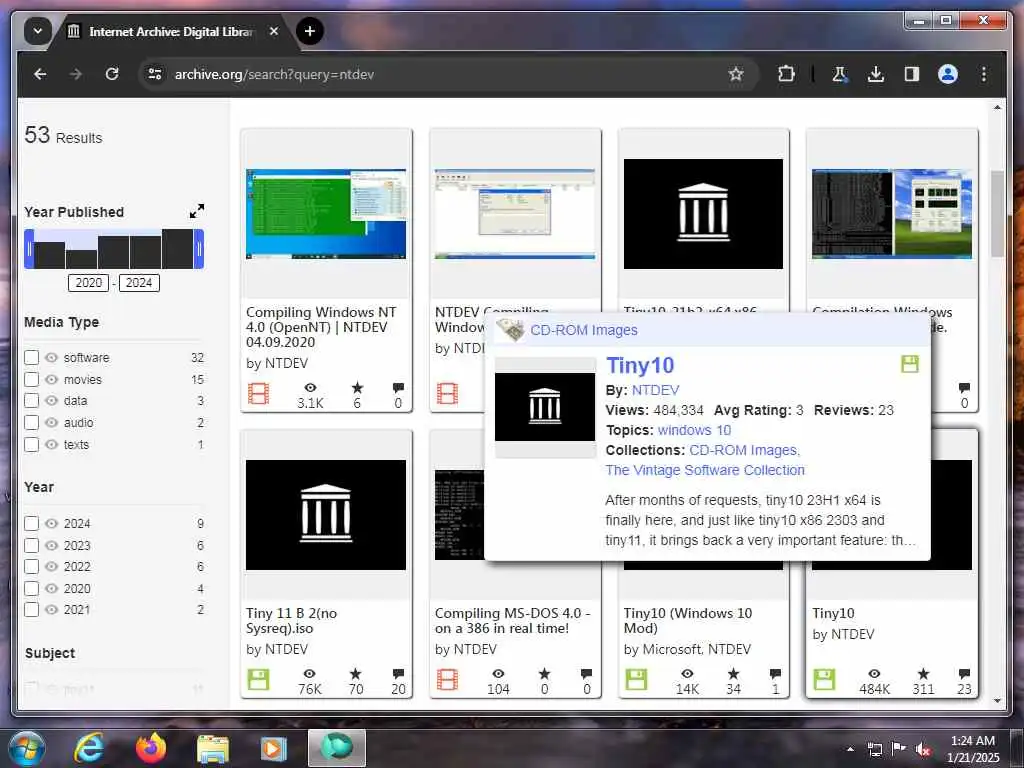Open Tiny10 (Windows 10 Mod) title
The image size is (1024, 768).
pyautogui.click(x=688, y=620)
